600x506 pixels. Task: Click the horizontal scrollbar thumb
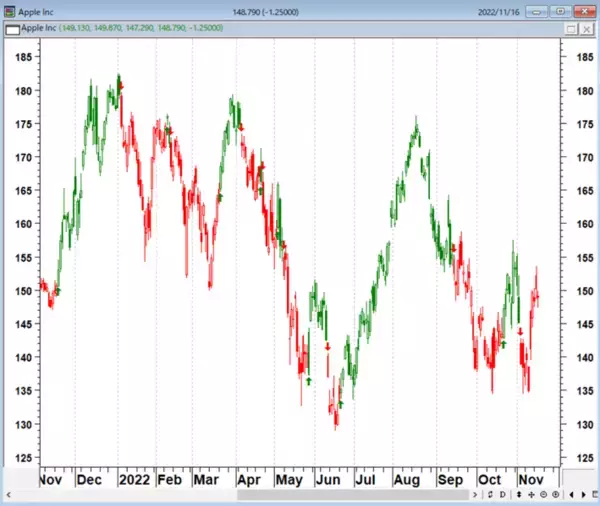(353, 495)
